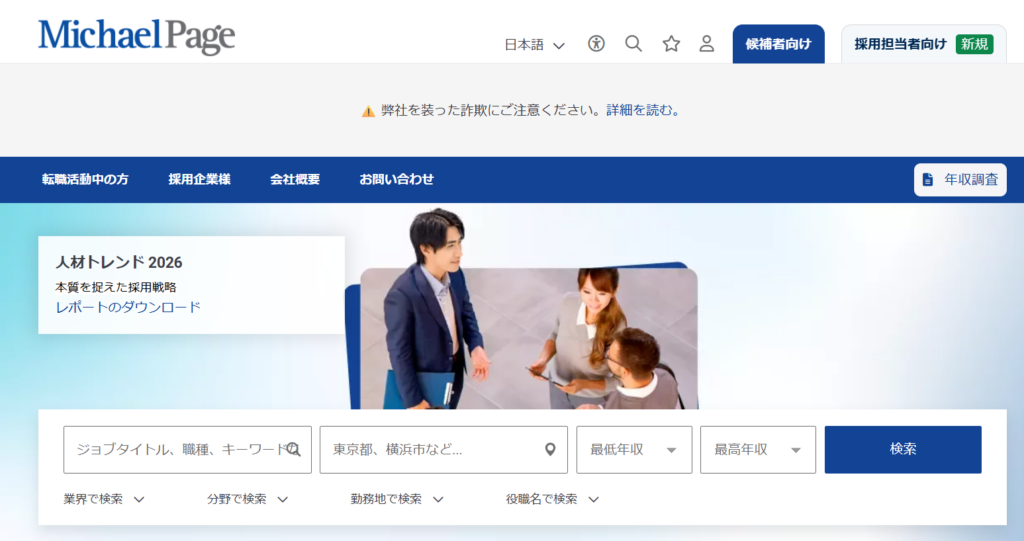The width and height of the screenshot is (1024, 541).
Task: Expand 勤務地で検索 options
Action: [397, 499]
